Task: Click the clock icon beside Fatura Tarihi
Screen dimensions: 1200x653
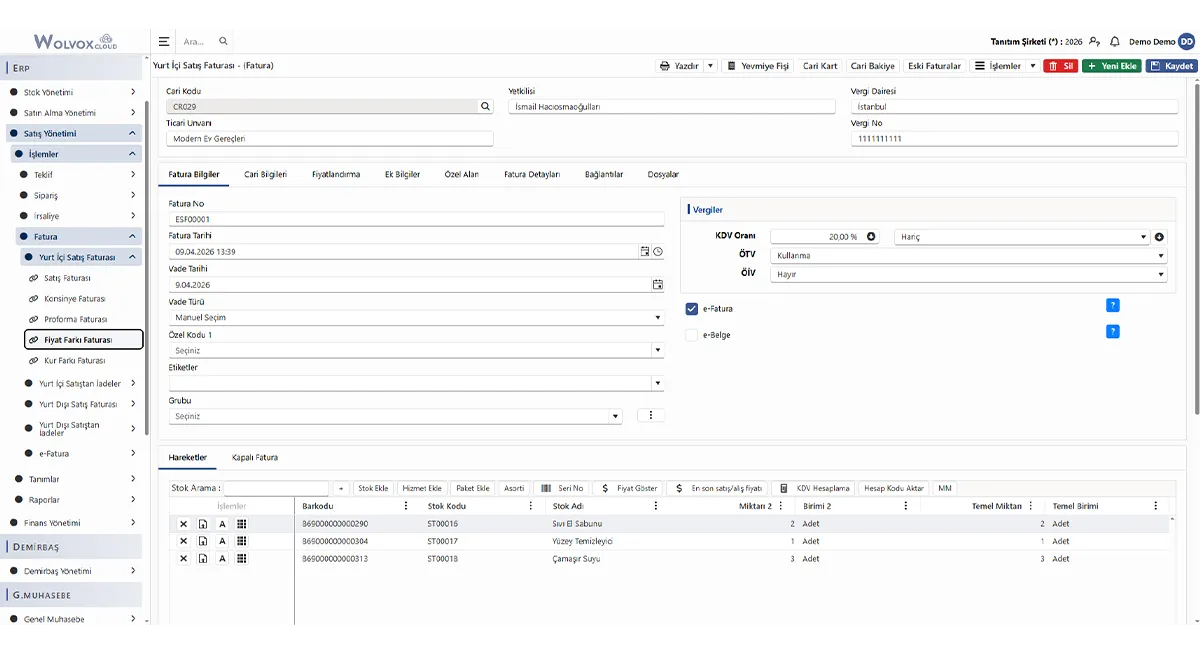Action: (x=658, y=252)
